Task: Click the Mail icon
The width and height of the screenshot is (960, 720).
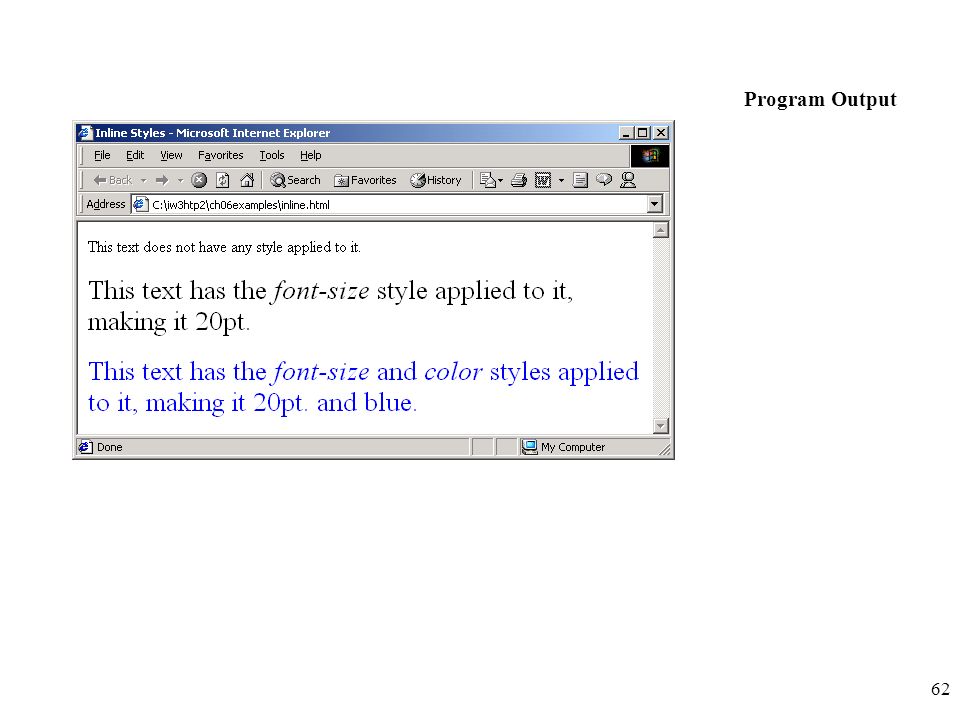Action: point(487,180)
